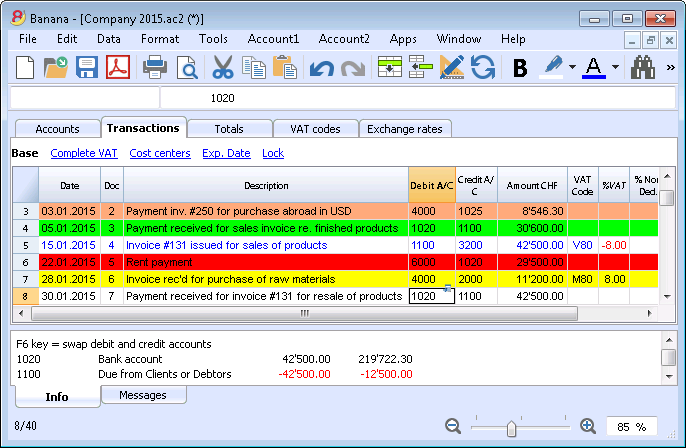Select the Base view
Image resolution: width=686 pixels, height=448 pixels.
25,153
